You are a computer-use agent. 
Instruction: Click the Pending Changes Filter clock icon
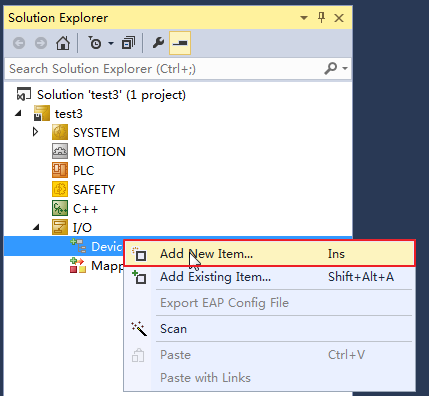pyautogui.click(x=95, y=43)
